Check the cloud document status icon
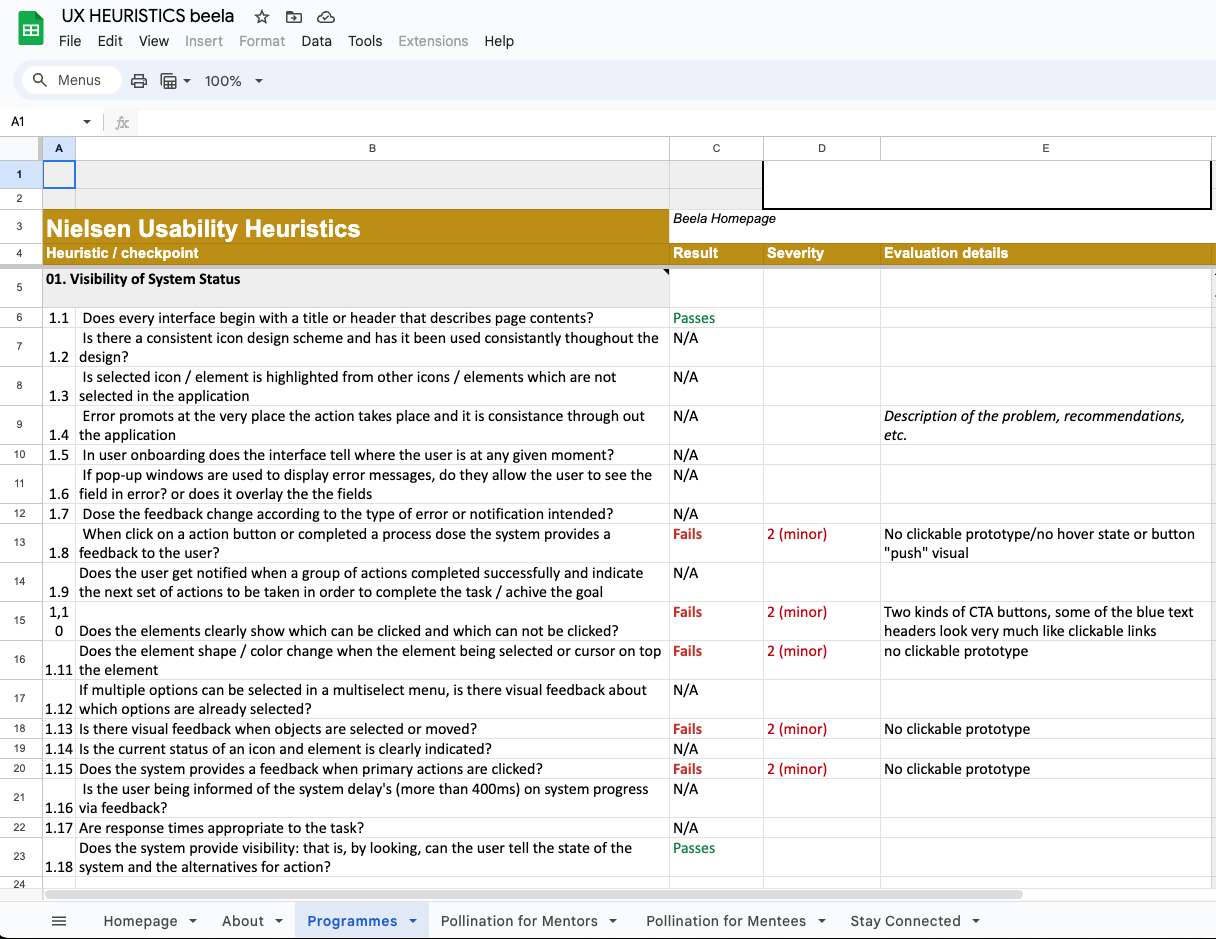The image size is (1216, 939). (325, 16)
